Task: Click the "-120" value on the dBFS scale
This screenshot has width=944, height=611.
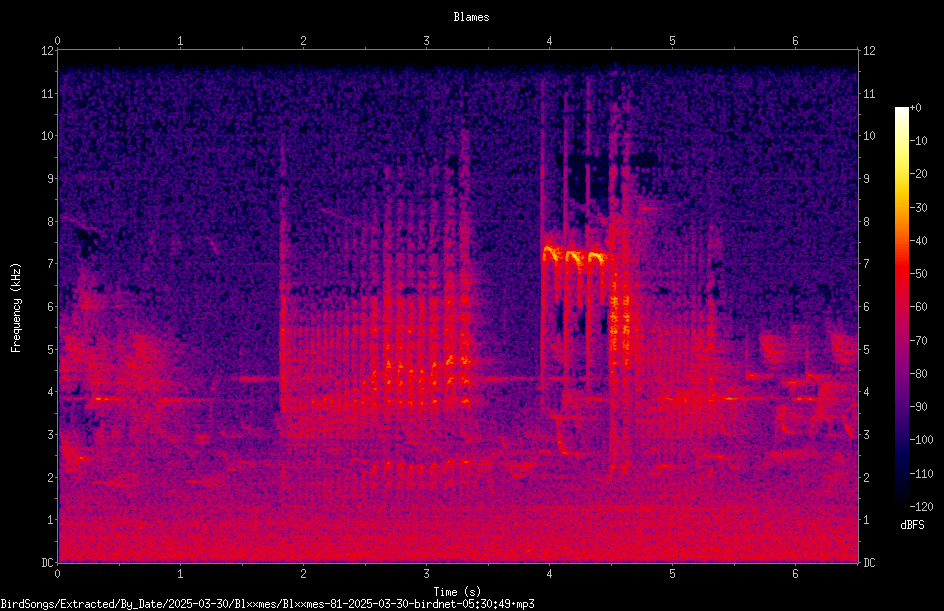Action: point(921,507)
